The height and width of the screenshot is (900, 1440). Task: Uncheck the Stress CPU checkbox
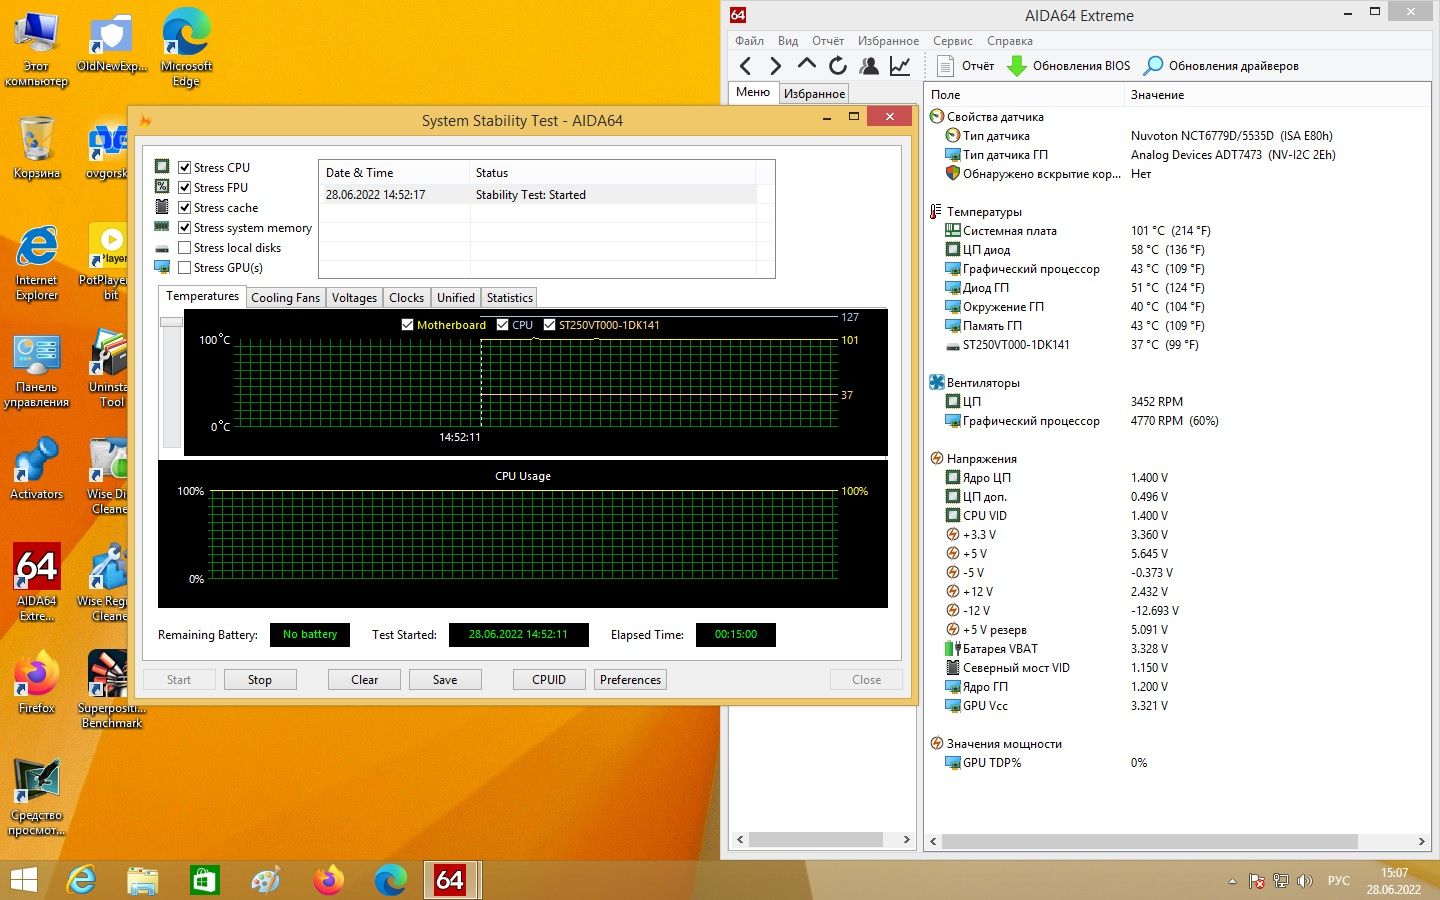pyautogui.click(x=185, y=167)
